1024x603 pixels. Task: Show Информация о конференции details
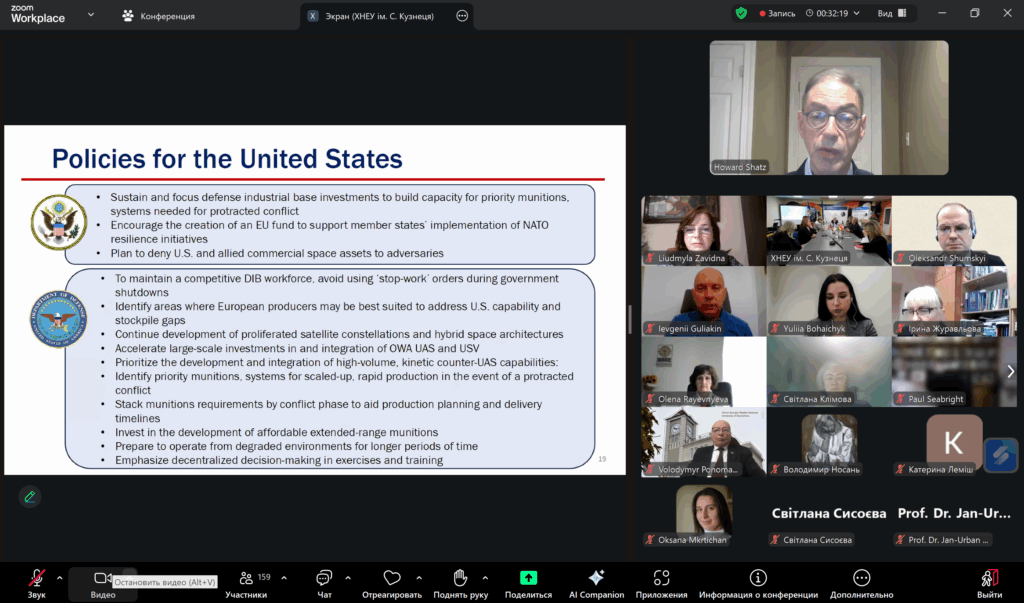point(758,582)
